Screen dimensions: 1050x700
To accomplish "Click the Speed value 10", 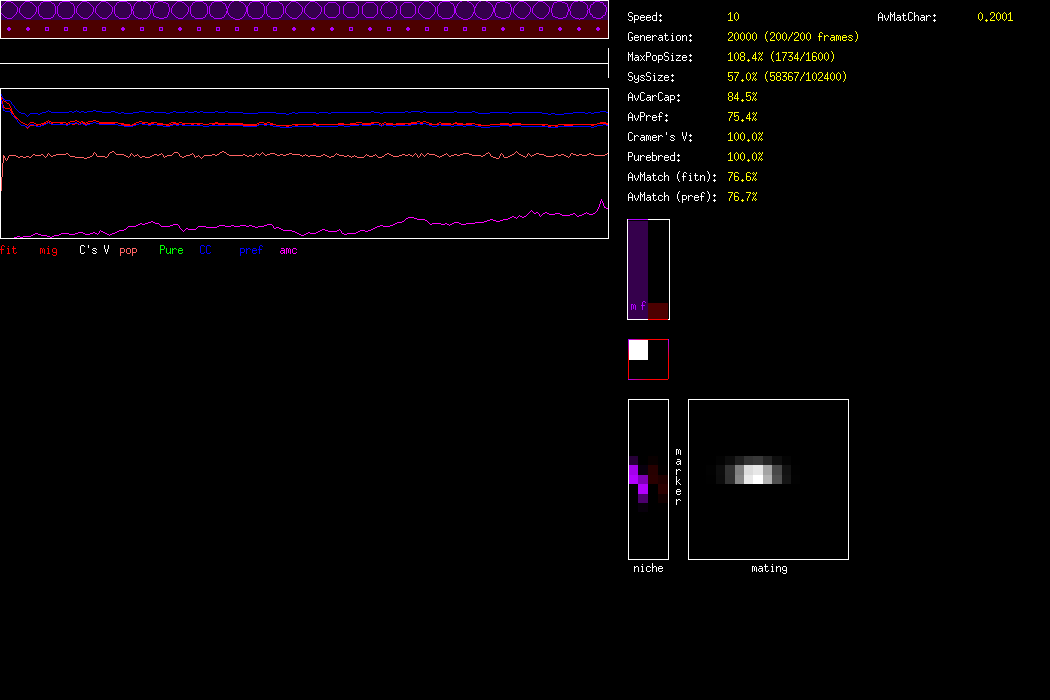I will tap(733, 17).
